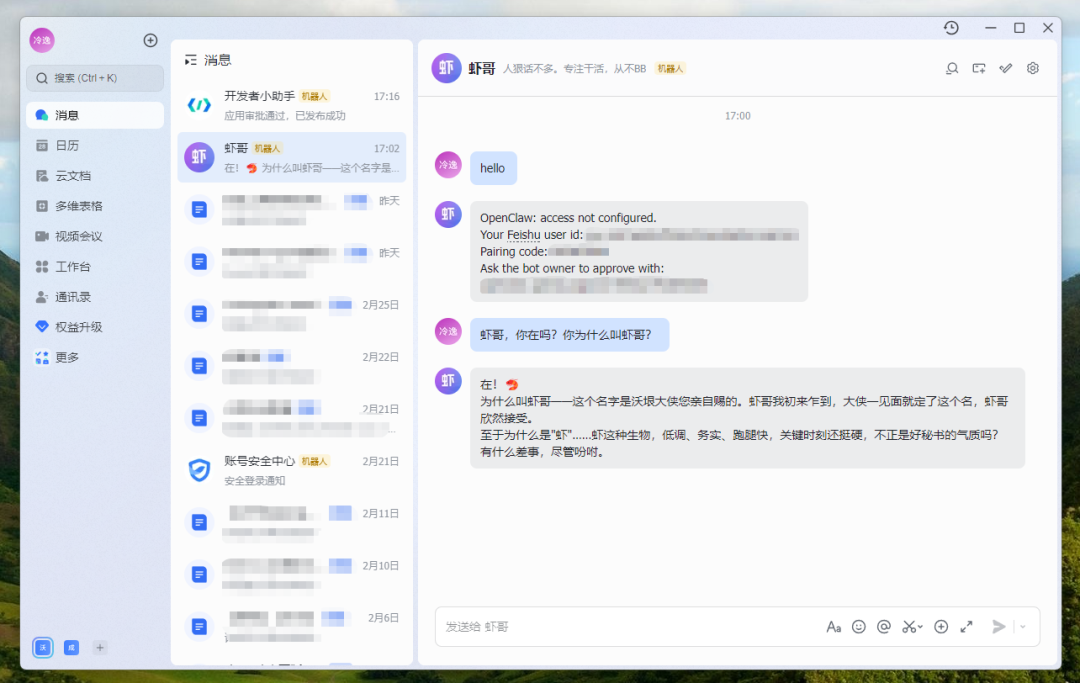View session history via the clock icon

[951, 29]
